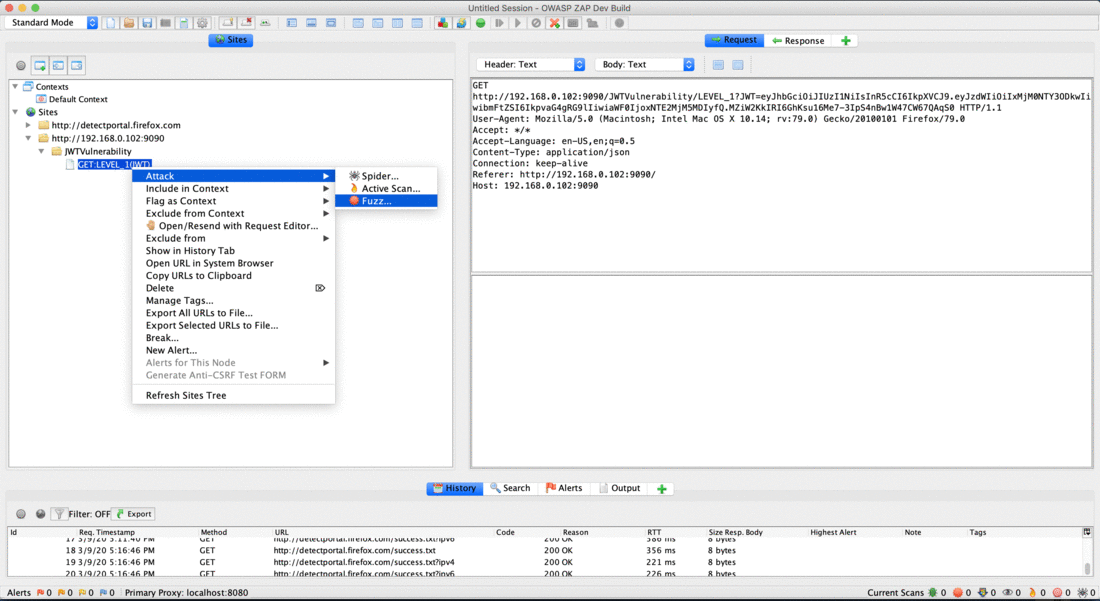Click the Sites button above the tree
This screenshot has width=1100, height=601.
pos(230,39)
